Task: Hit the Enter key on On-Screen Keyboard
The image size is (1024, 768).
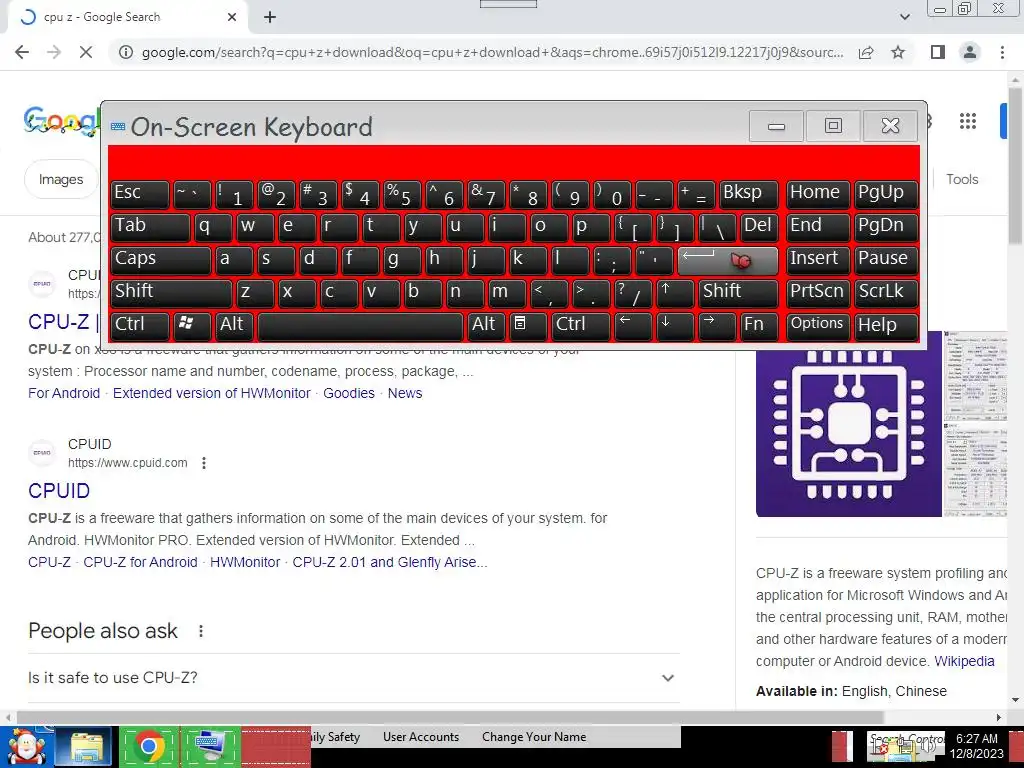Action: tap(728, 260)
